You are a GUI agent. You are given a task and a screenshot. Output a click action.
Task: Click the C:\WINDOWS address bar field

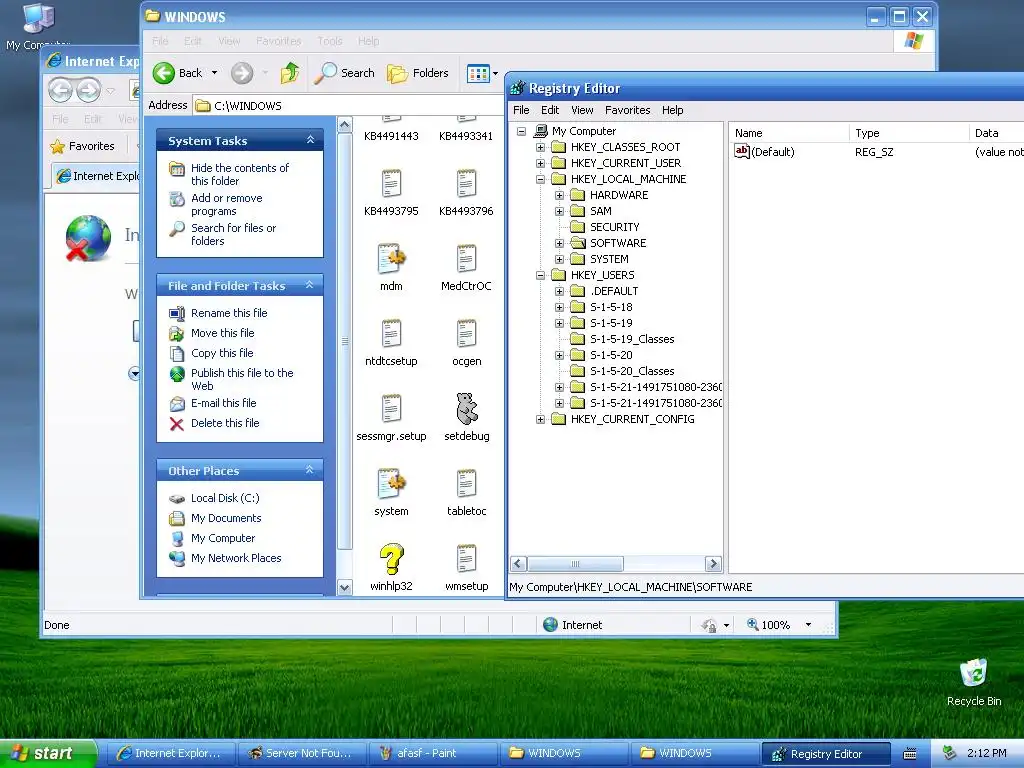(348, 106)
